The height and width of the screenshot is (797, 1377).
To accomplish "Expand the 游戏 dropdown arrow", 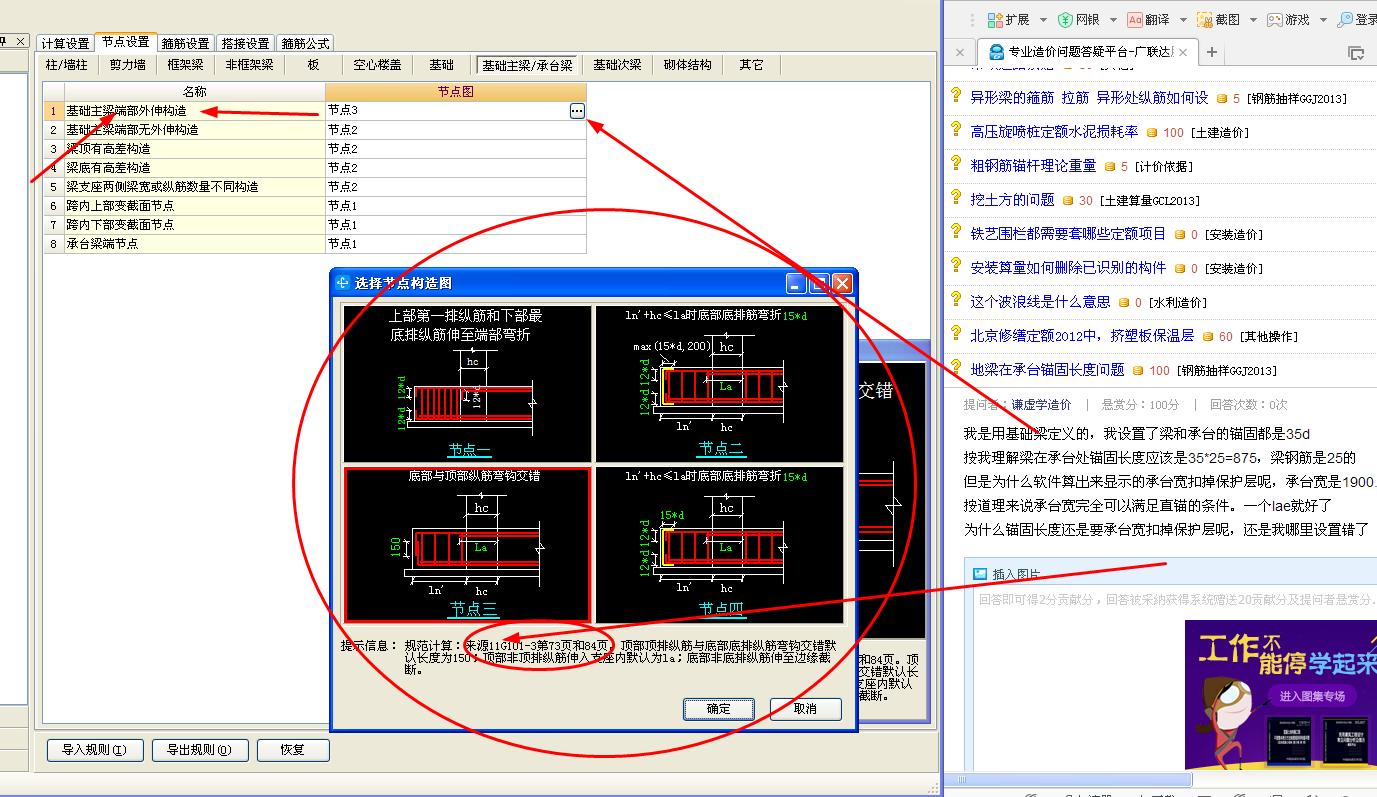I will 1322,20.
